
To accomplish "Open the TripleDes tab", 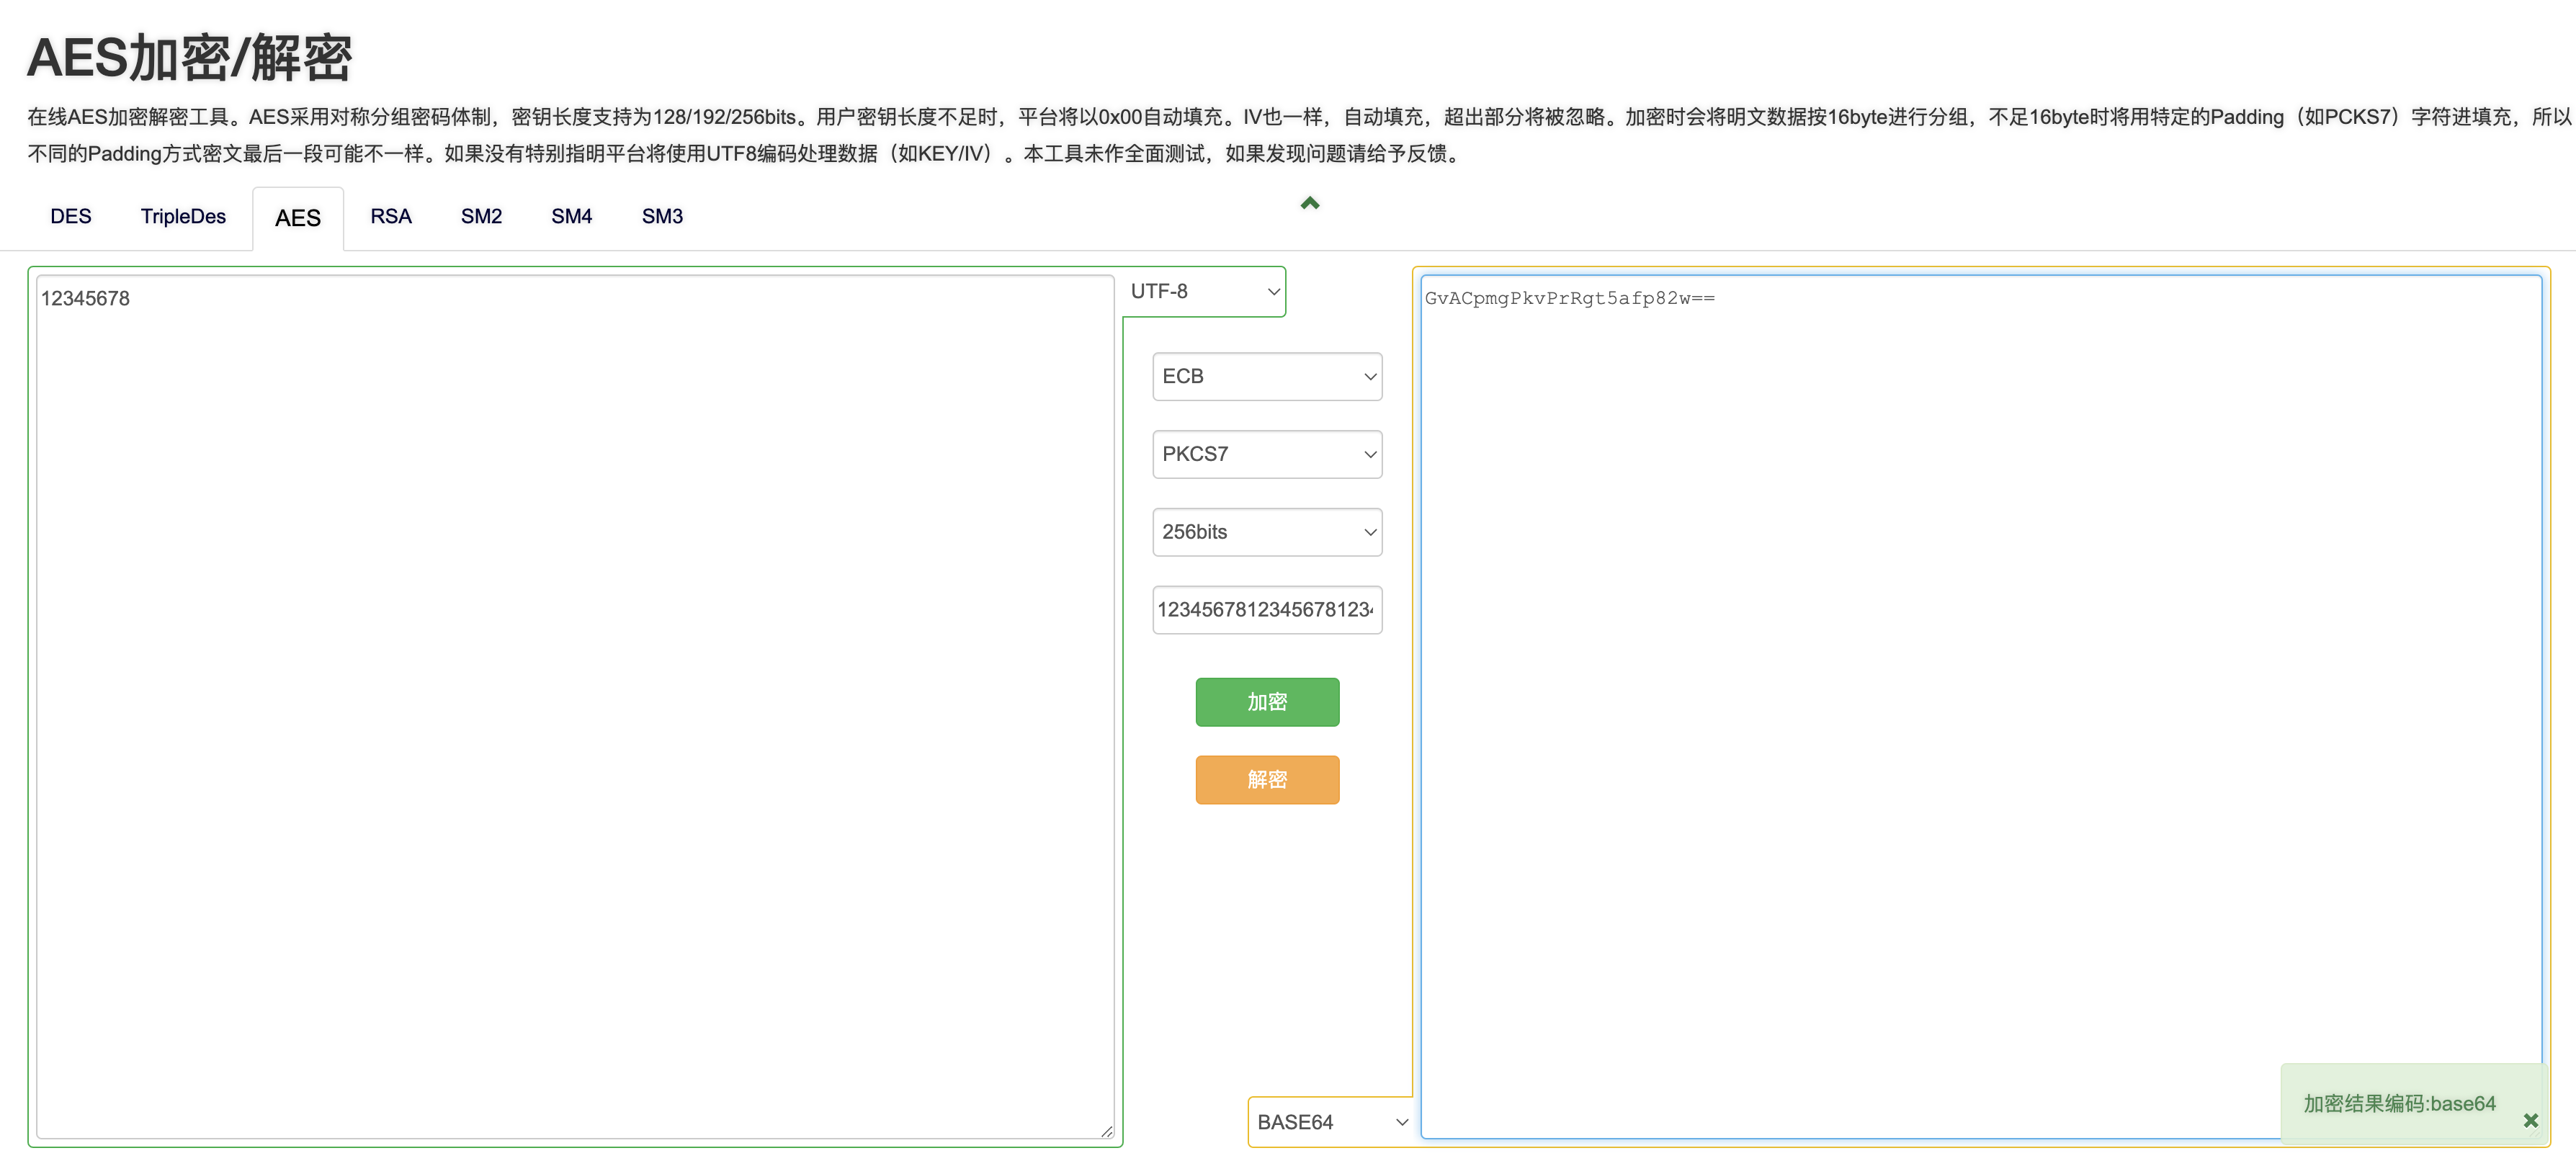I will [183, 216].
